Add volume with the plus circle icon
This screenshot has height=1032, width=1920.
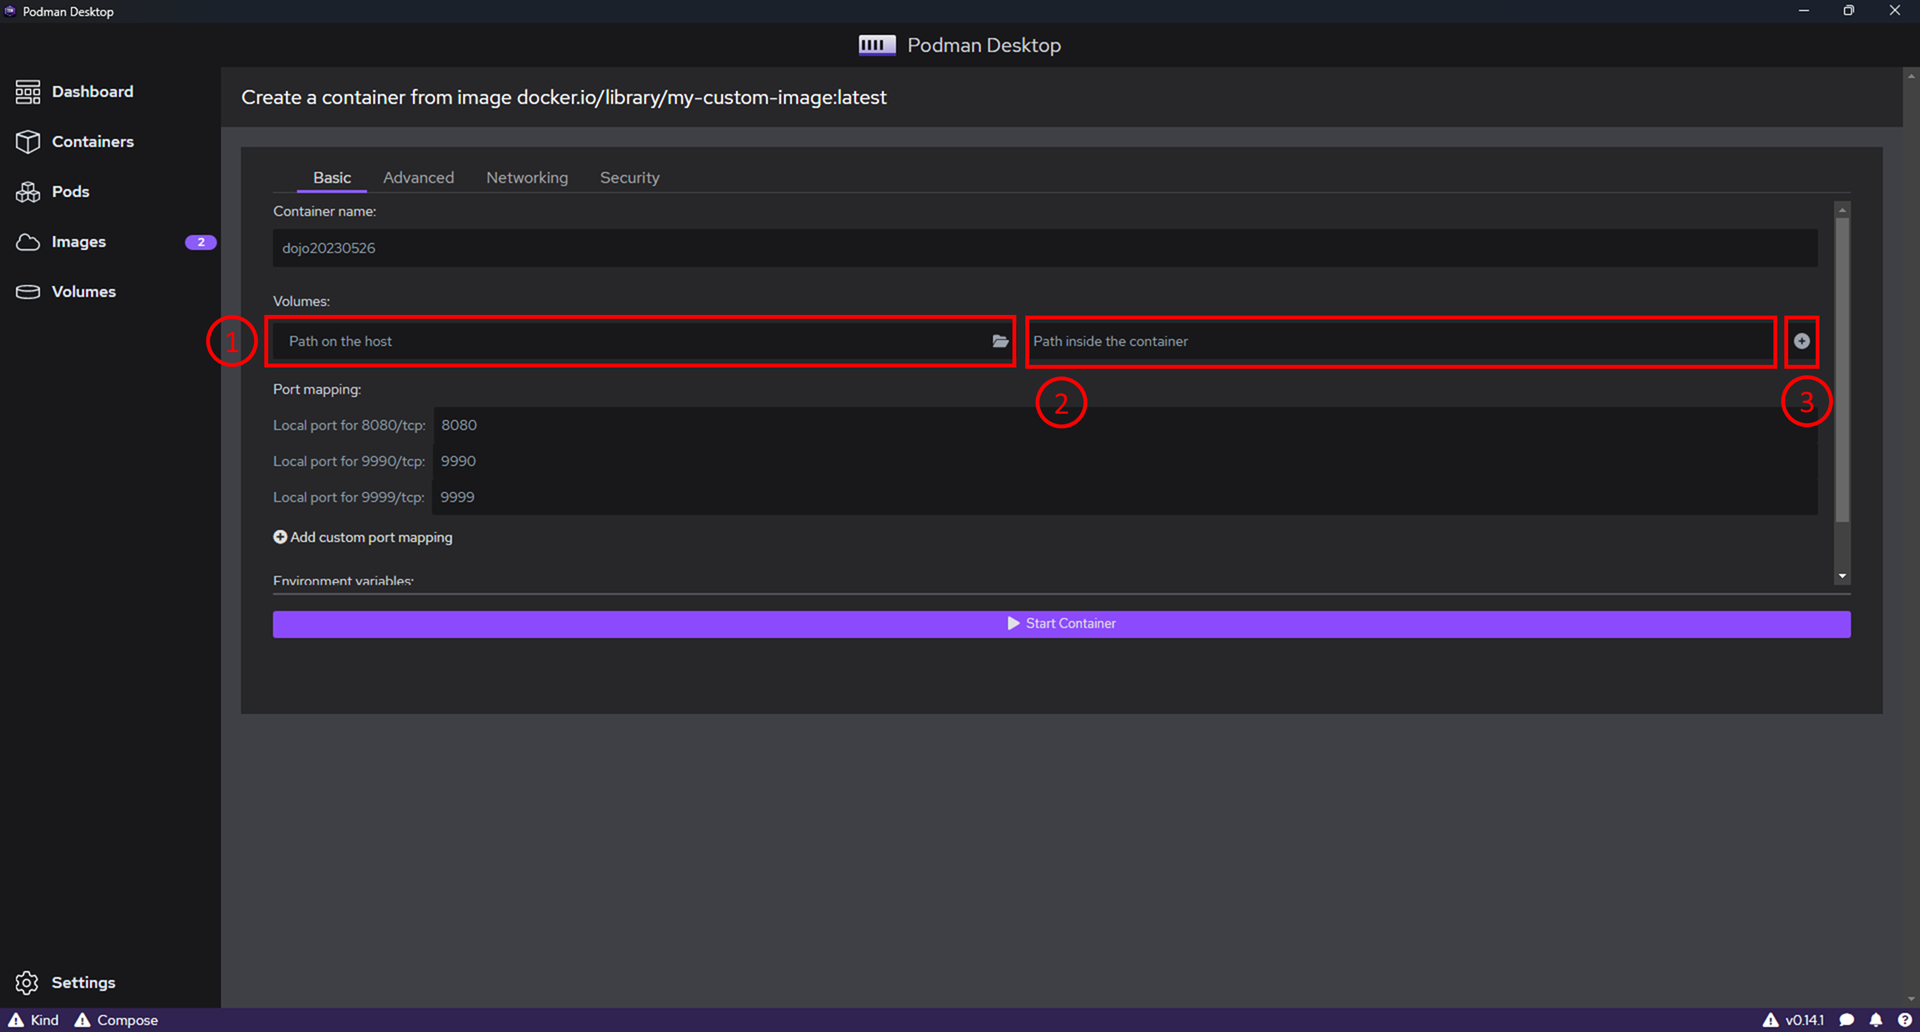point(1802,341)
